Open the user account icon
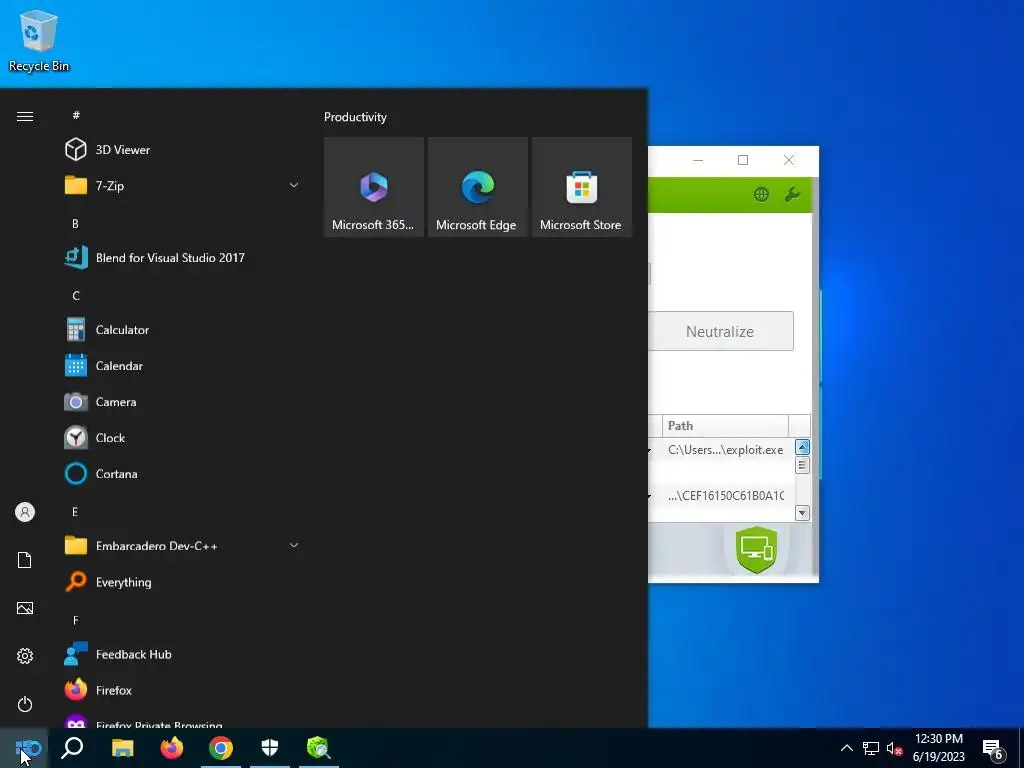This screenshot has width=1024, height=768. [x=25, y=512]
